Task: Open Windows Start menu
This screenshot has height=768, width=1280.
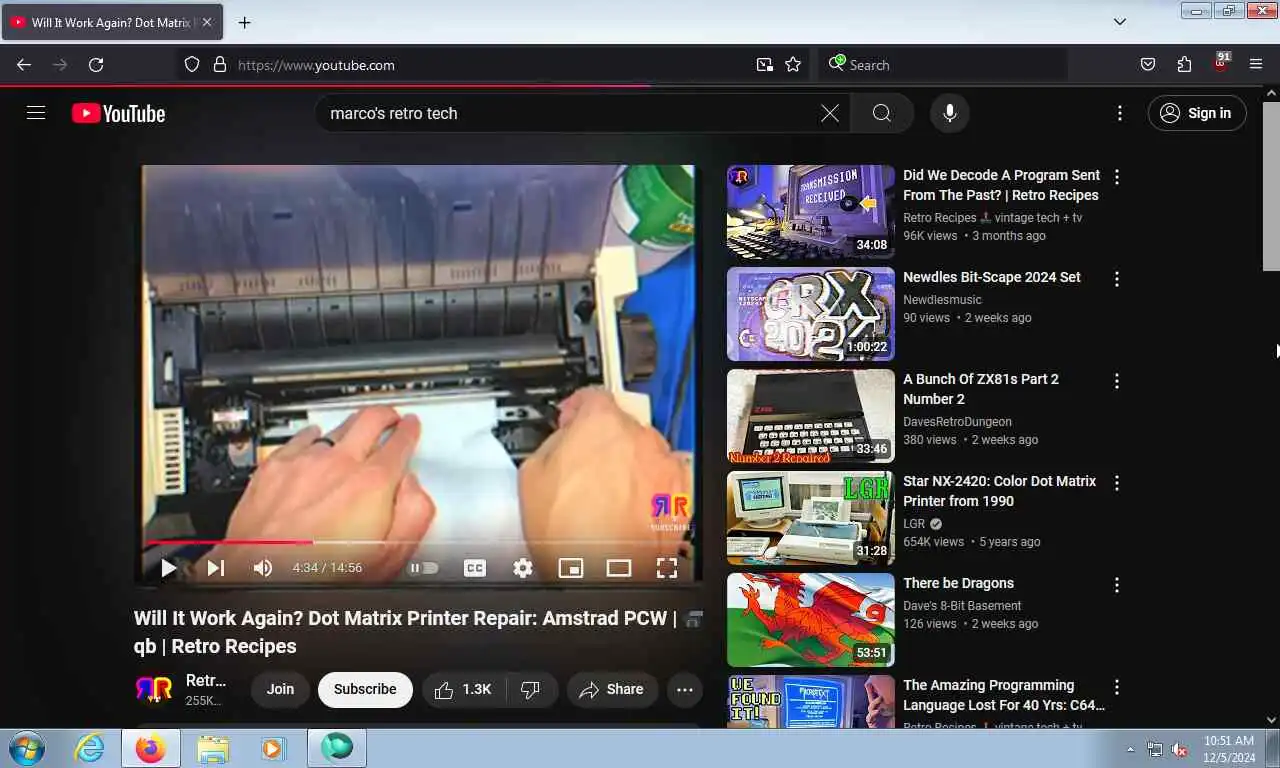Action: tap(25, 748)
